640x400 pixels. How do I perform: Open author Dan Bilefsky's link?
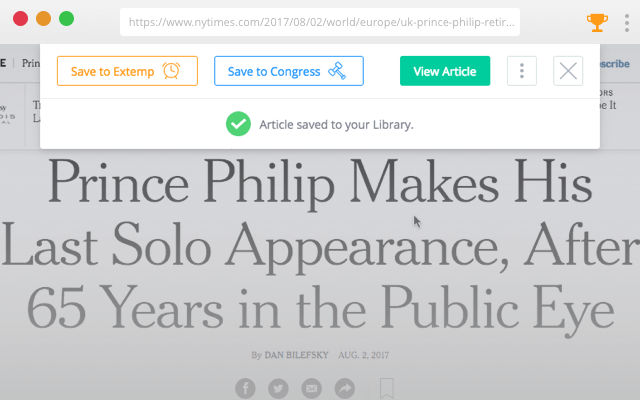(x=297, y=355)
